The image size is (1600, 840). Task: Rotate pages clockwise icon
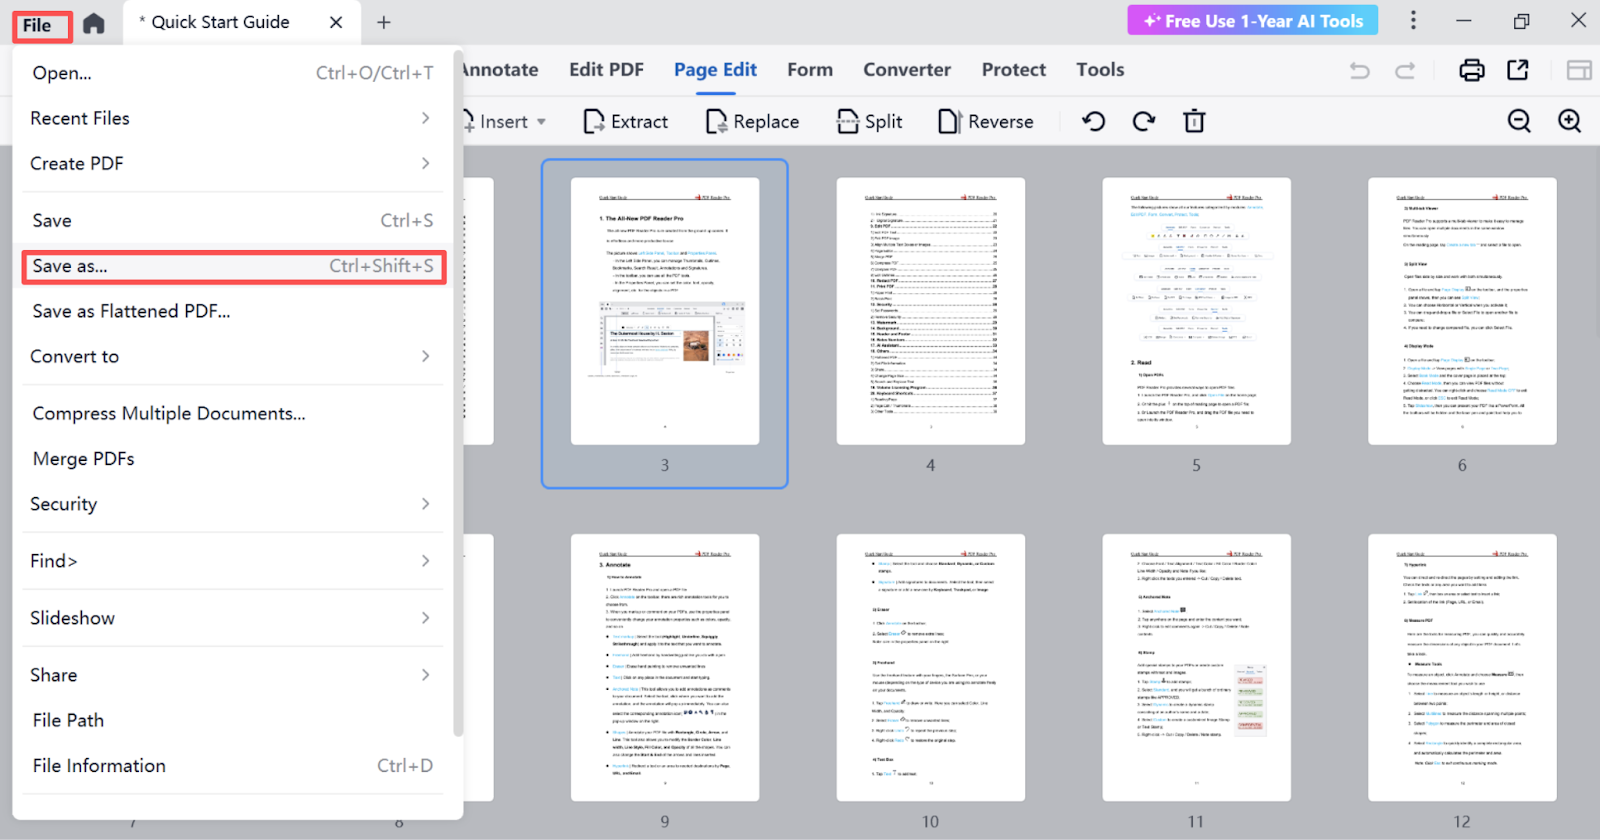(1143, 122)
